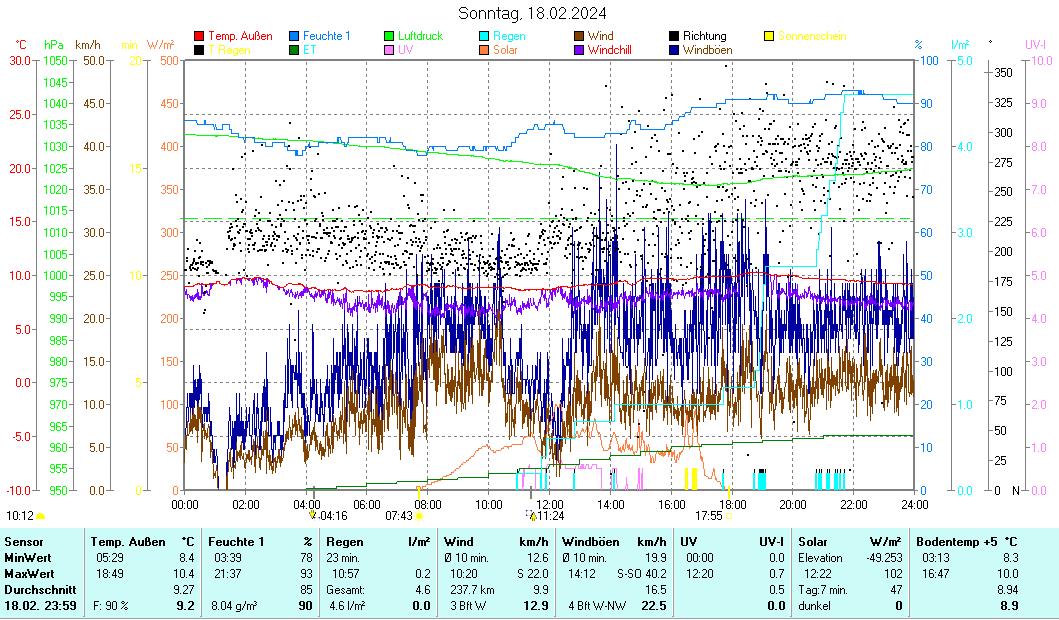
Task: Click the chart title Sonntag, 18.02.2024
Action: (531, 14)
